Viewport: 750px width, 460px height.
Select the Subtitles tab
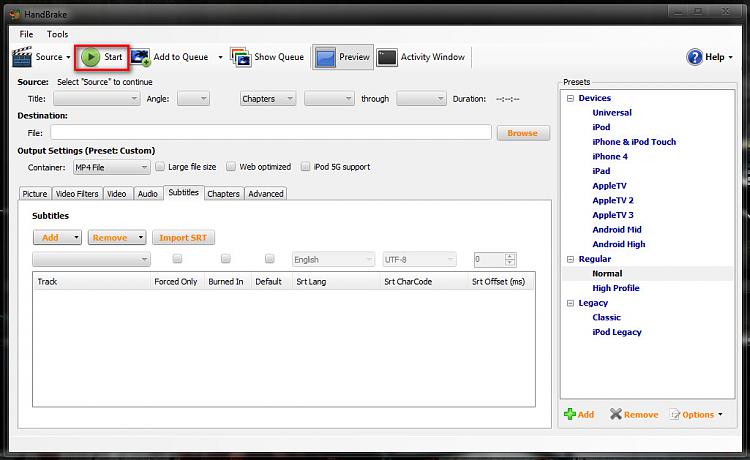click(184, 192)
